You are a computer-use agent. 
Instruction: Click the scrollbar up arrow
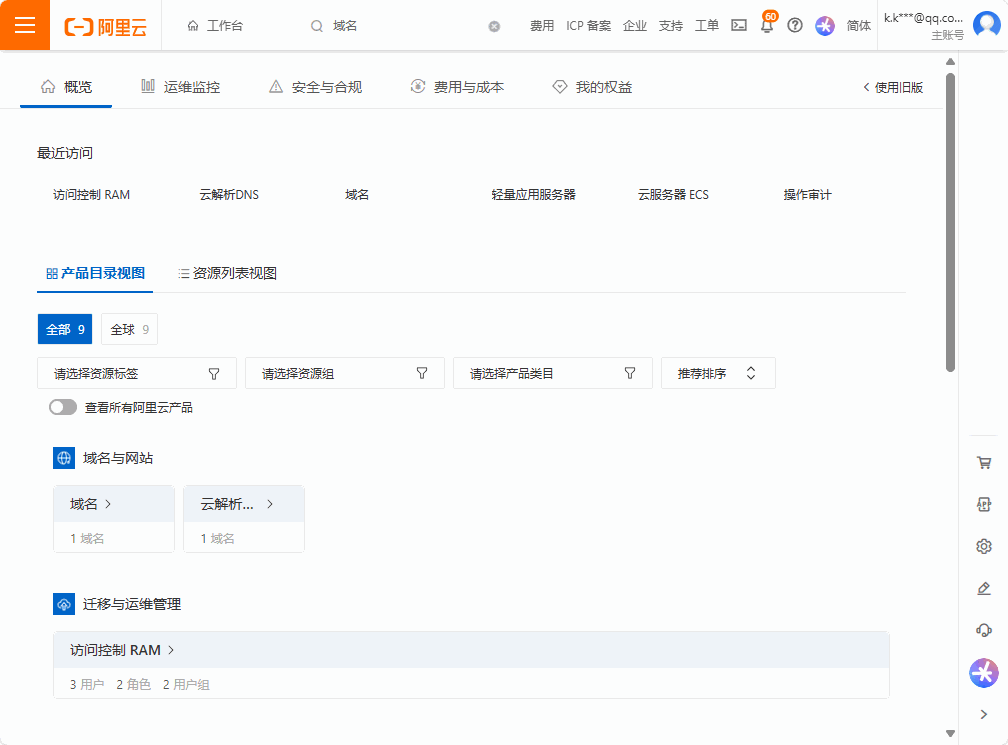(950, 62)
